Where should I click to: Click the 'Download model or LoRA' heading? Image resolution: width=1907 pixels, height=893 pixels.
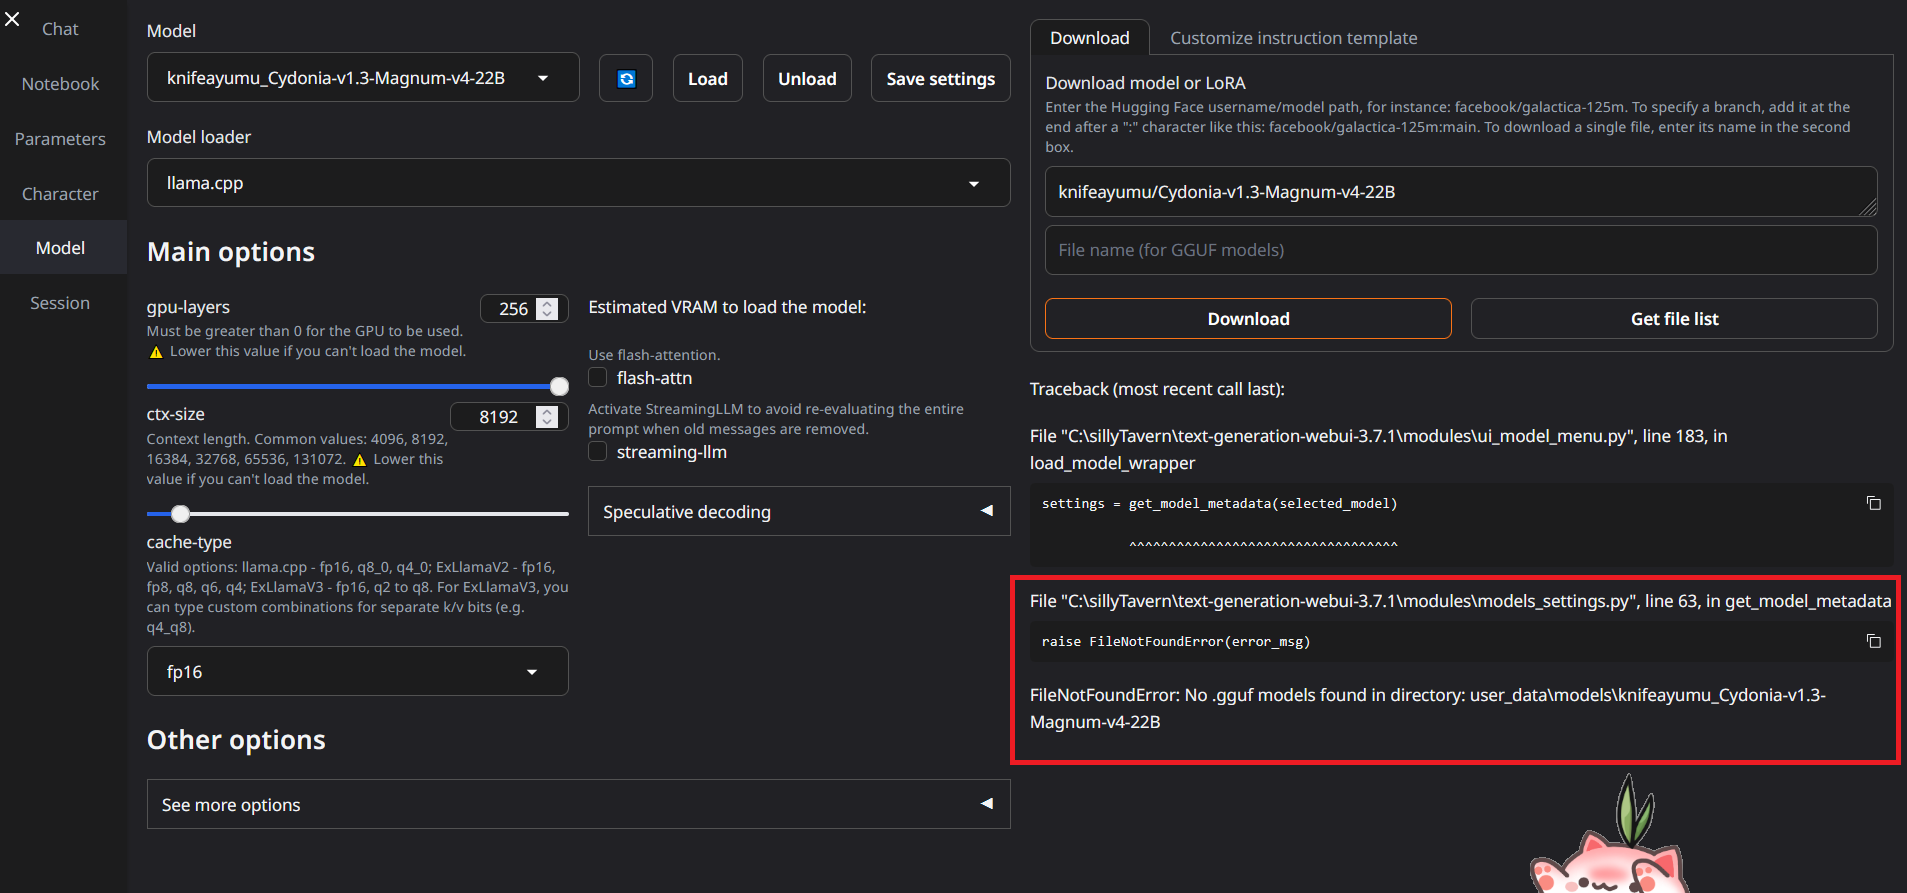coord(1145,83)
